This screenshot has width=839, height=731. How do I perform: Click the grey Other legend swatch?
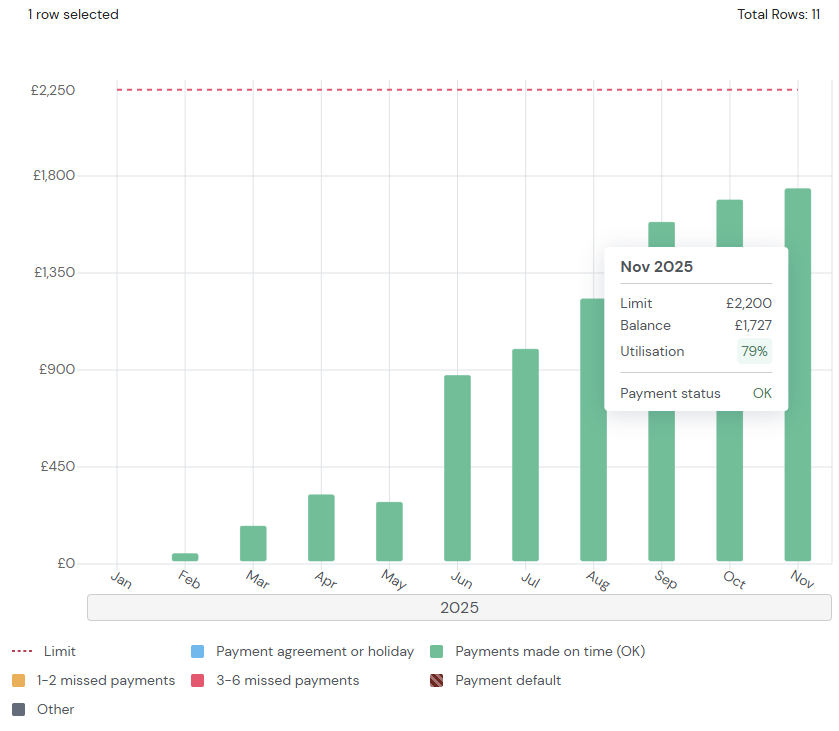pyautogui.click(x=18, y=710)
